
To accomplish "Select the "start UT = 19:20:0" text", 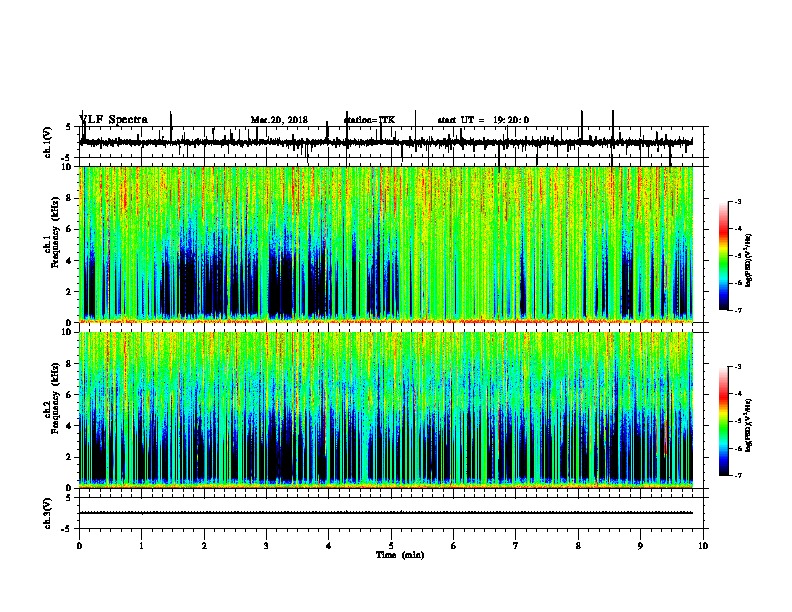I will pyautogui.click(x=483, y=120).
